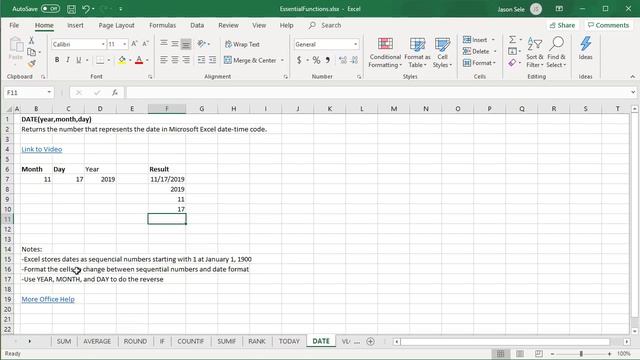Click the Insert Function fx icon
This screenshot has width=640, height=360.
115,93
